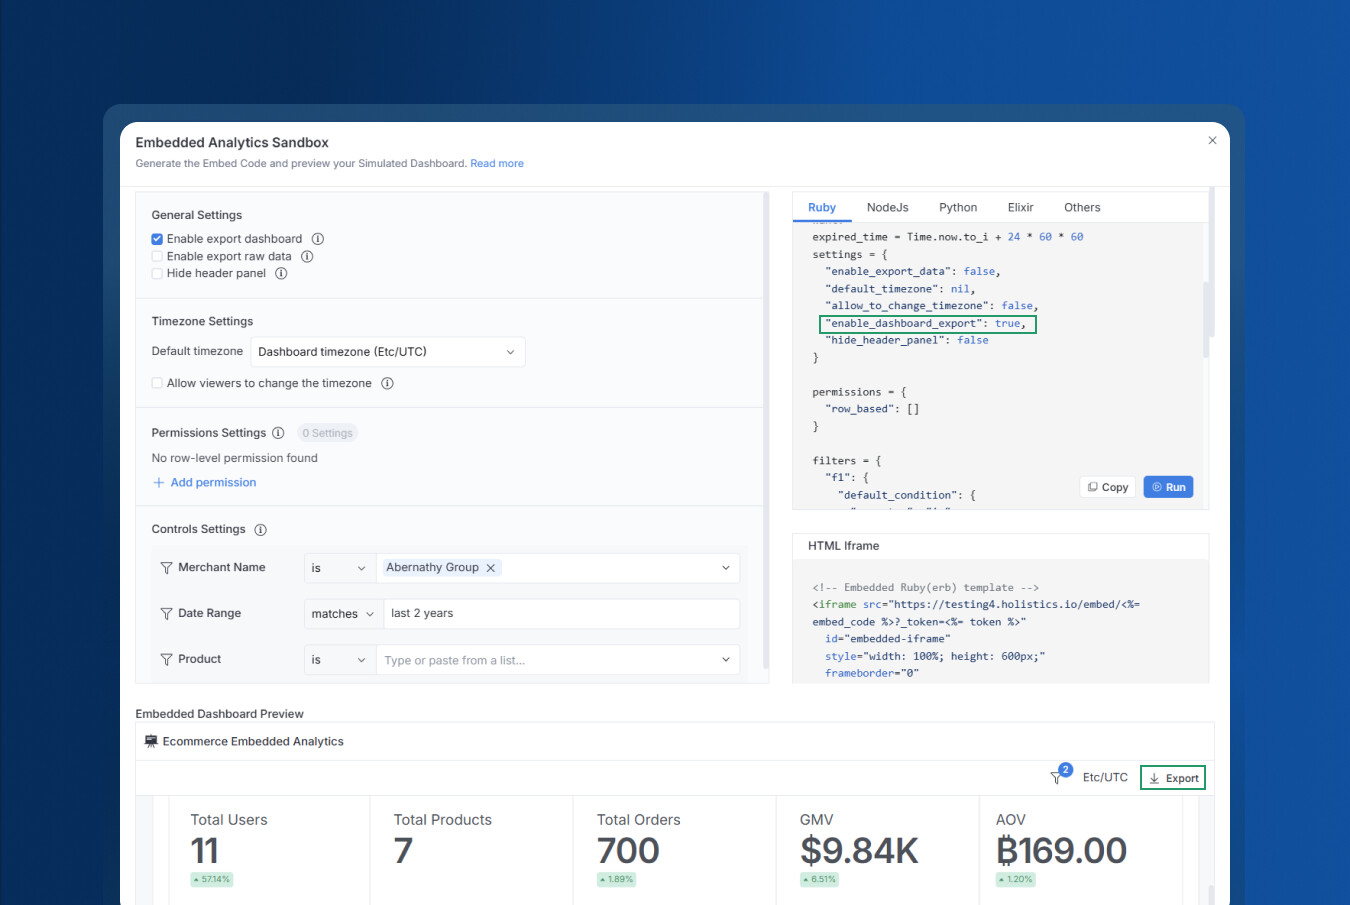Click the Merchant Name filter funnel icon
This screenshot has width=1350, height=905.
(x=166, y=568)
